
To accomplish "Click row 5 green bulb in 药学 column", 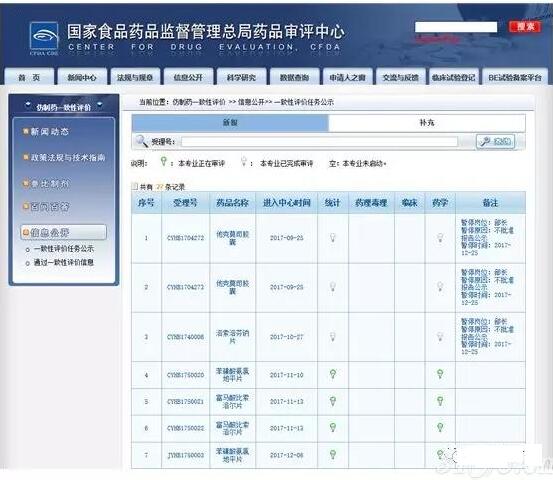I will tap(440, 401).
